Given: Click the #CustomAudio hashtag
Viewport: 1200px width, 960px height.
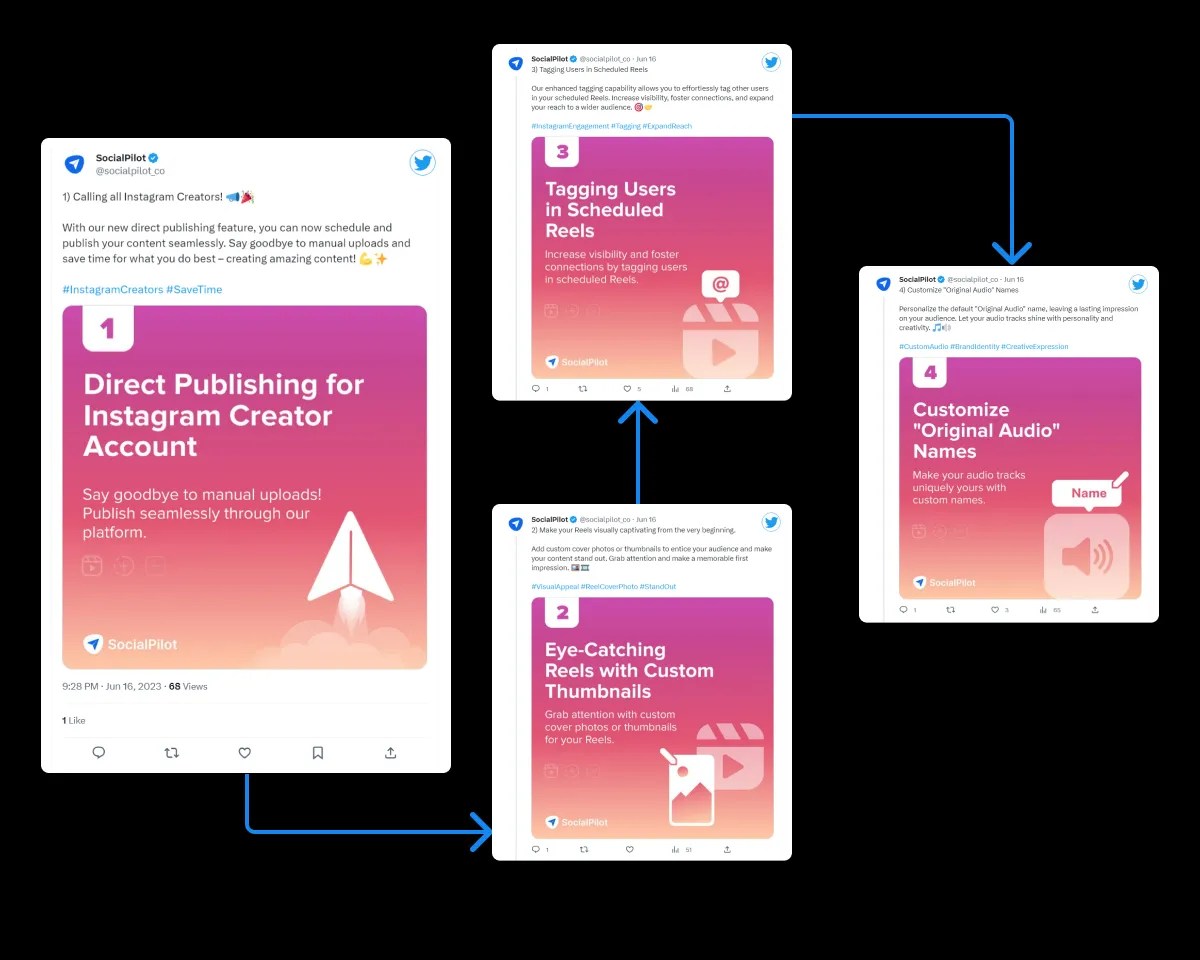Looking at the screenshot, I should (x=924, y=346).
